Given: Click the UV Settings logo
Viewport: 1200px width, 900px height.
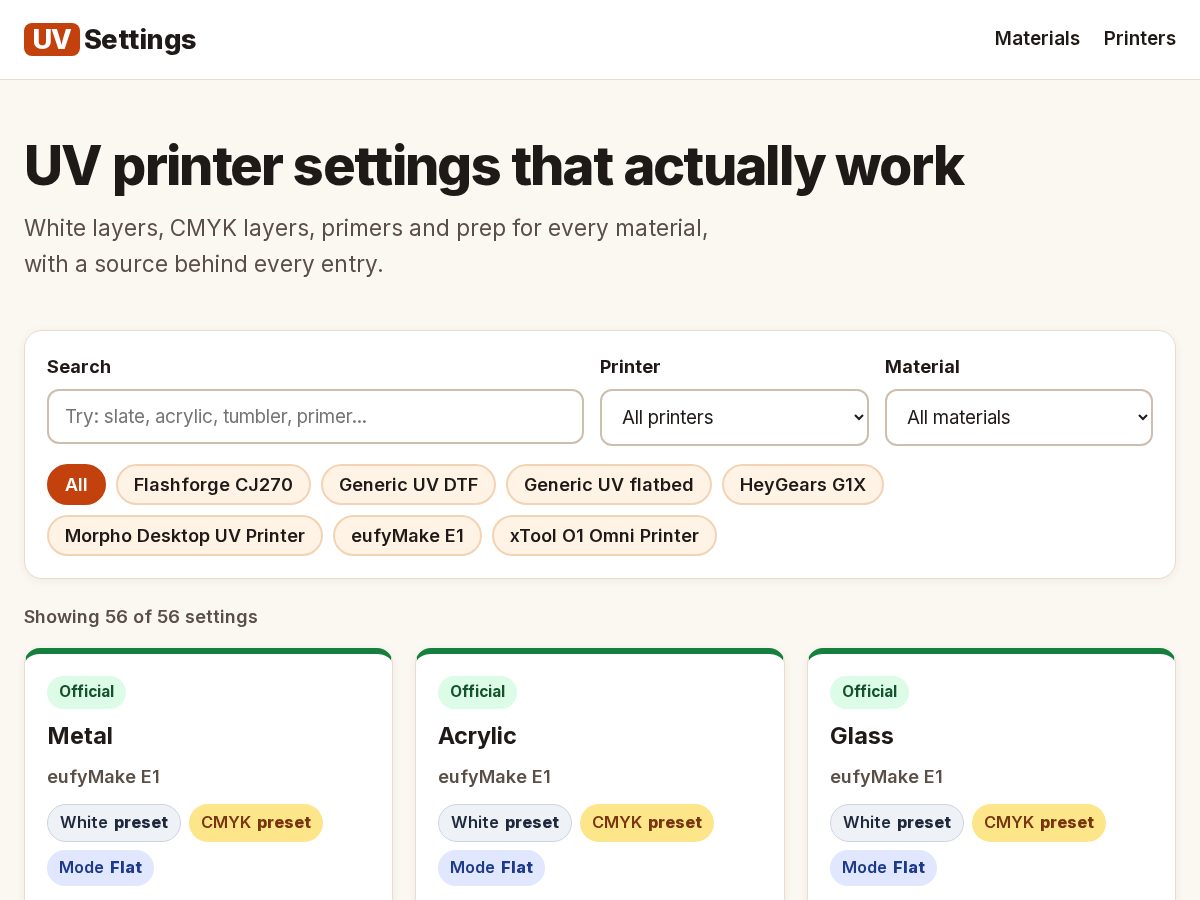Looking at the screenshot, I should click(x=110, y=39).
